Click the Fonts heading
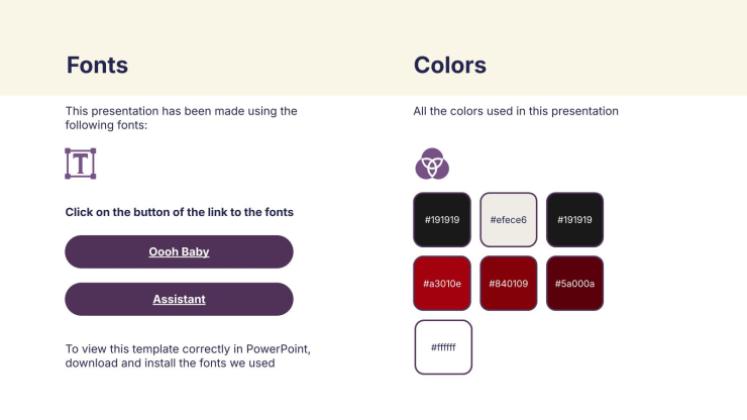Viewport: 747px width, 420px height. tap(97, 66)
